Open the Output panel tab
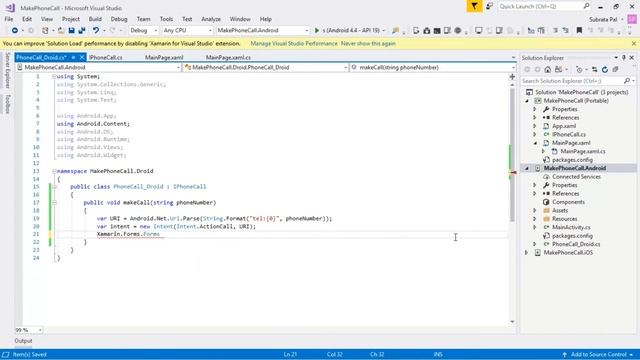Viewport: 640px width, 360px height. pyautogui.click(x=23, y=341)
